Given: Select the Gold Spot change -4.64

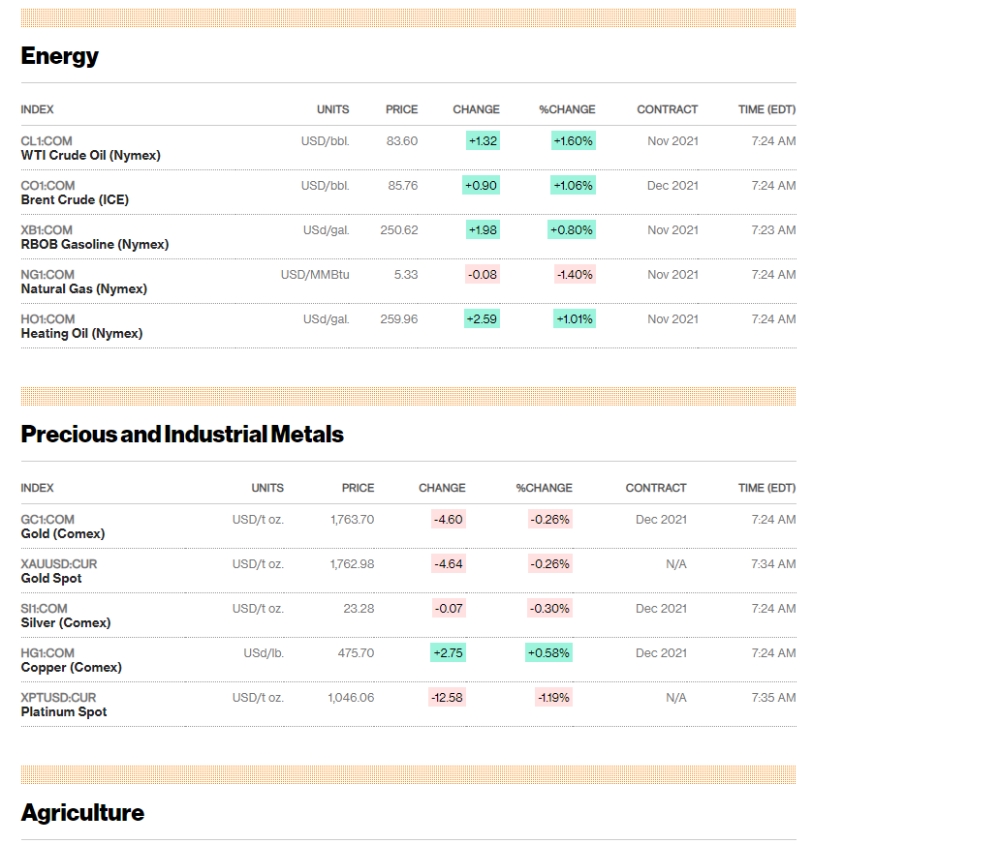Looking at the screenshot, I should coord(448,564).
